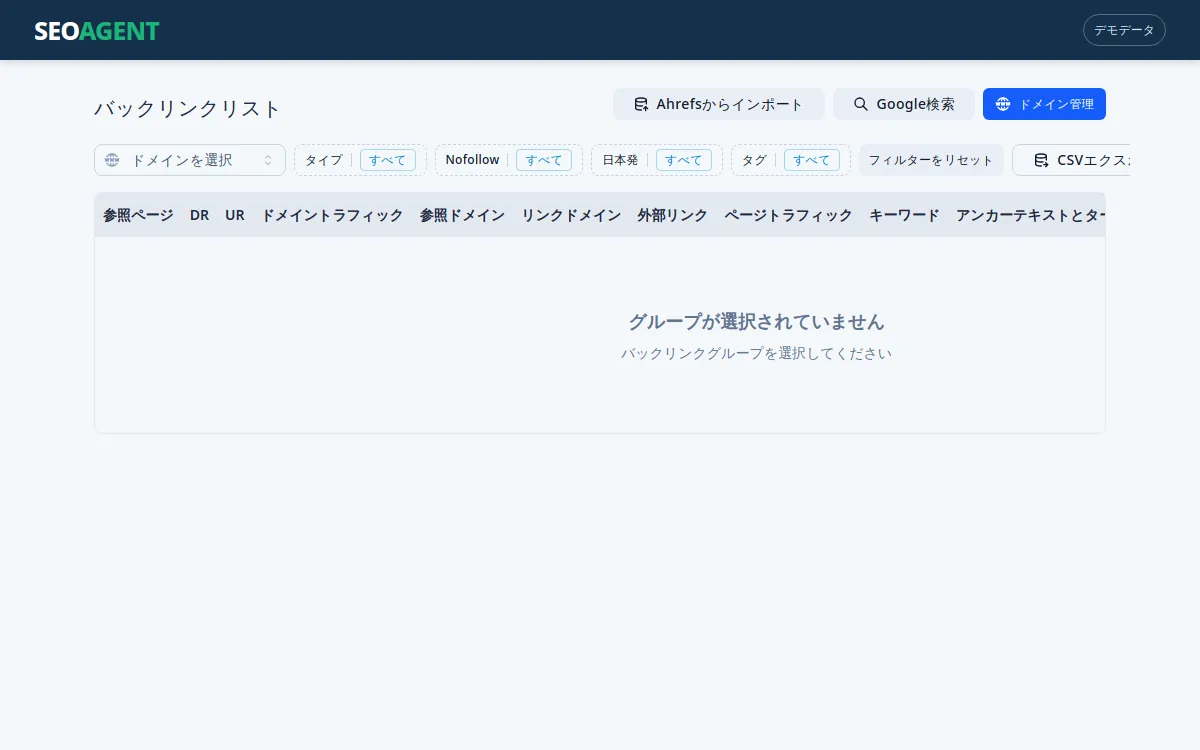Image resolution: width=1200 pixels, height=750 pixels.
Task: Sort by 参照ドメイン column header
Action: pyautogui.click(x=462, y=215)
